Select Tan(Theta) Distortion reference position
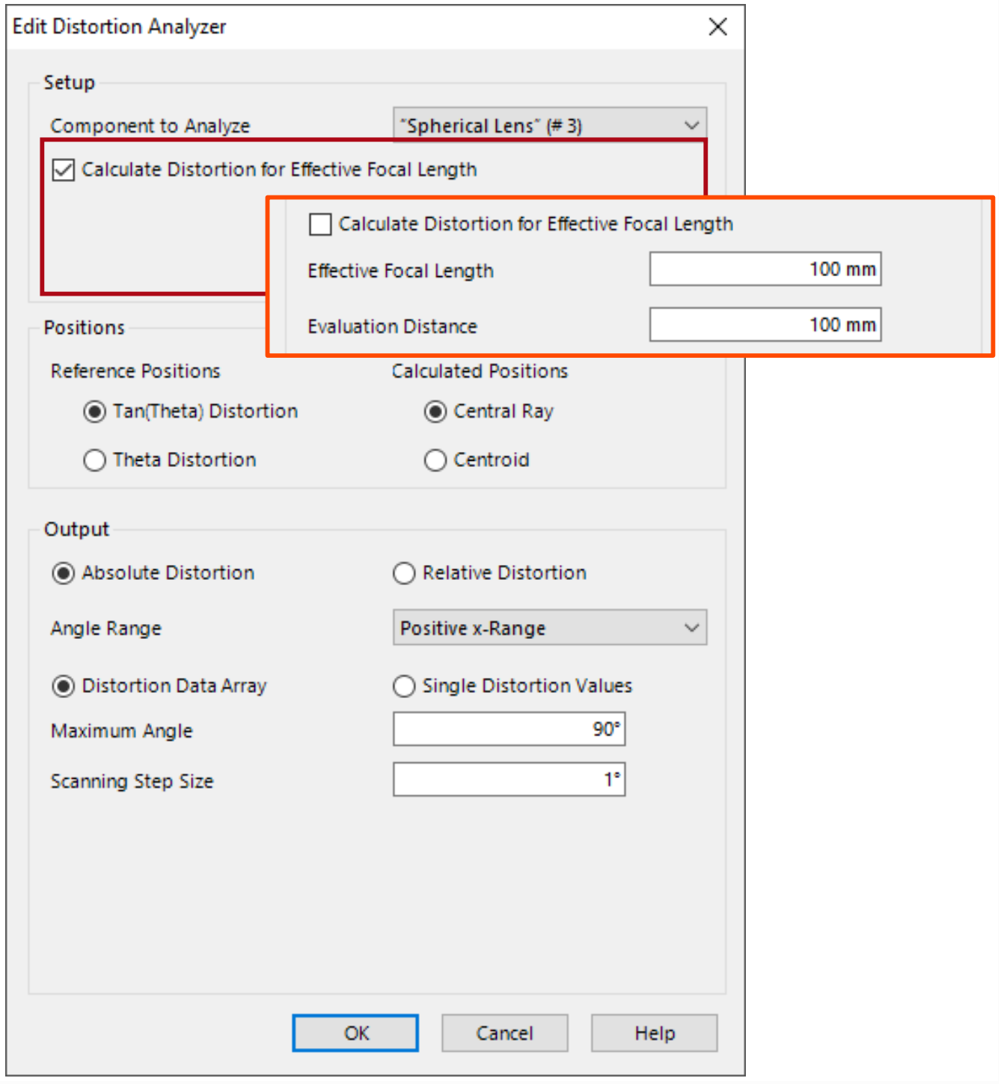The image size is (999, 1084). (94, 411)
